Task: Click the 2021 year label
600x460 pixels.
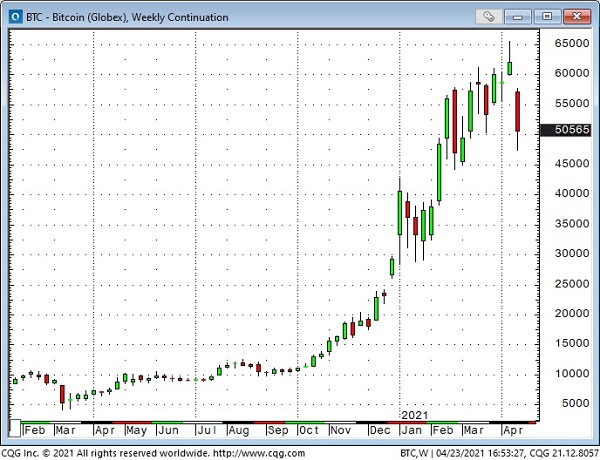Action: 415,415
